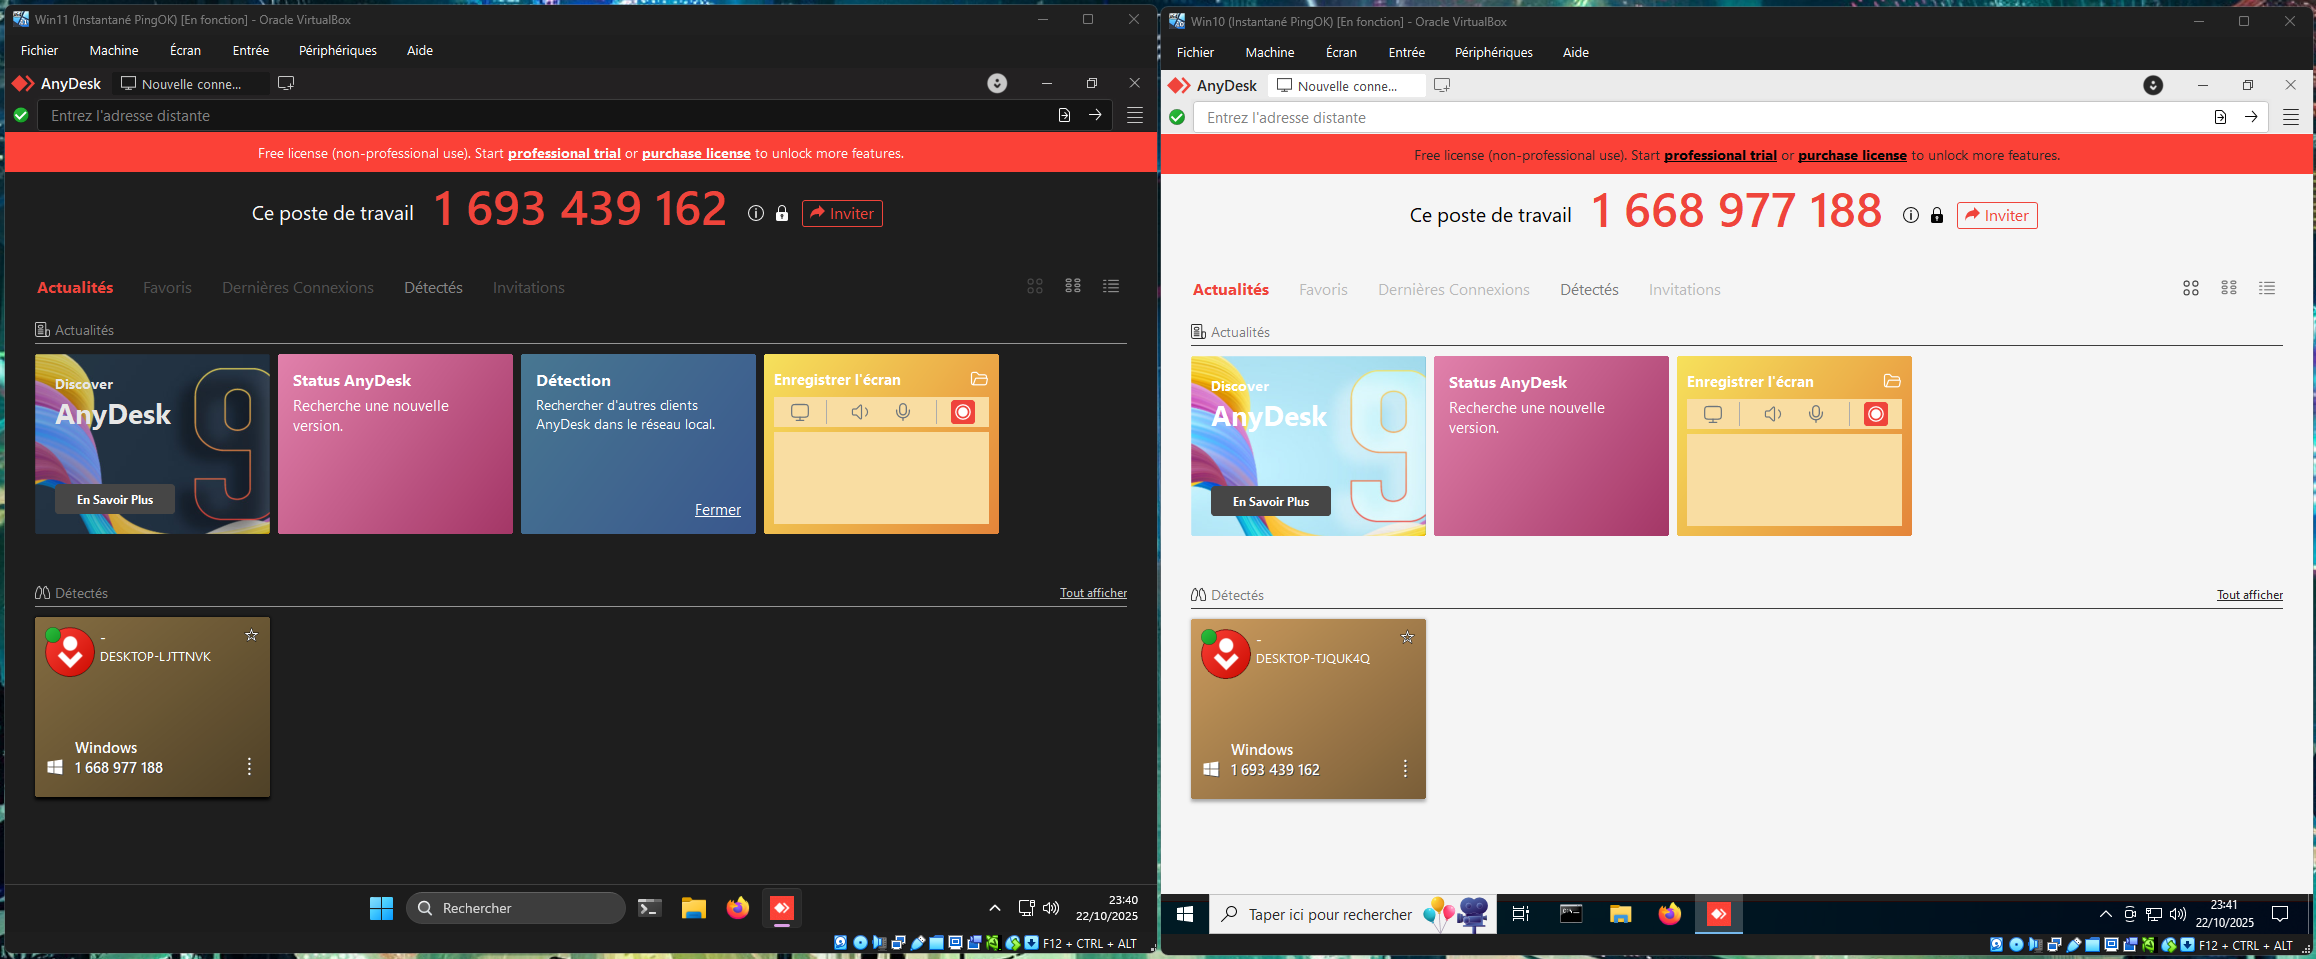Select small tiles view in Win10 AnyDesk
The width and height of the screenshot is (2316, 959).
coord(2228,288)
